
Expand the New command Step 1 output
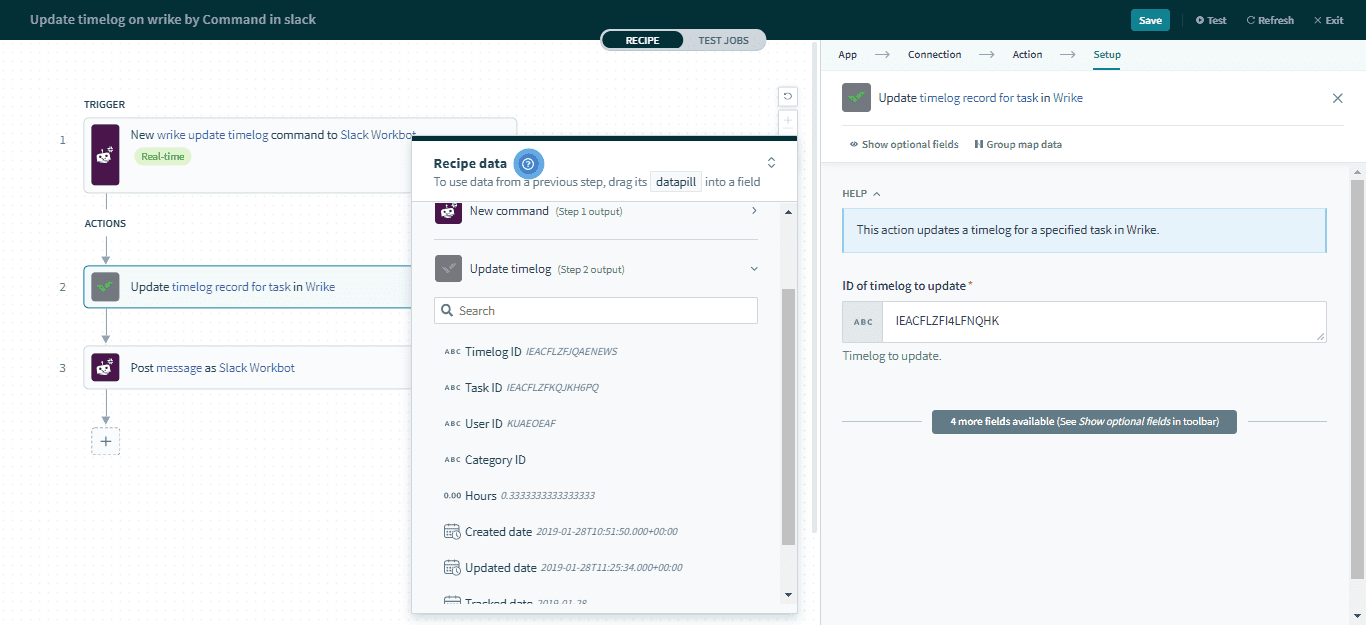point(753,211)
